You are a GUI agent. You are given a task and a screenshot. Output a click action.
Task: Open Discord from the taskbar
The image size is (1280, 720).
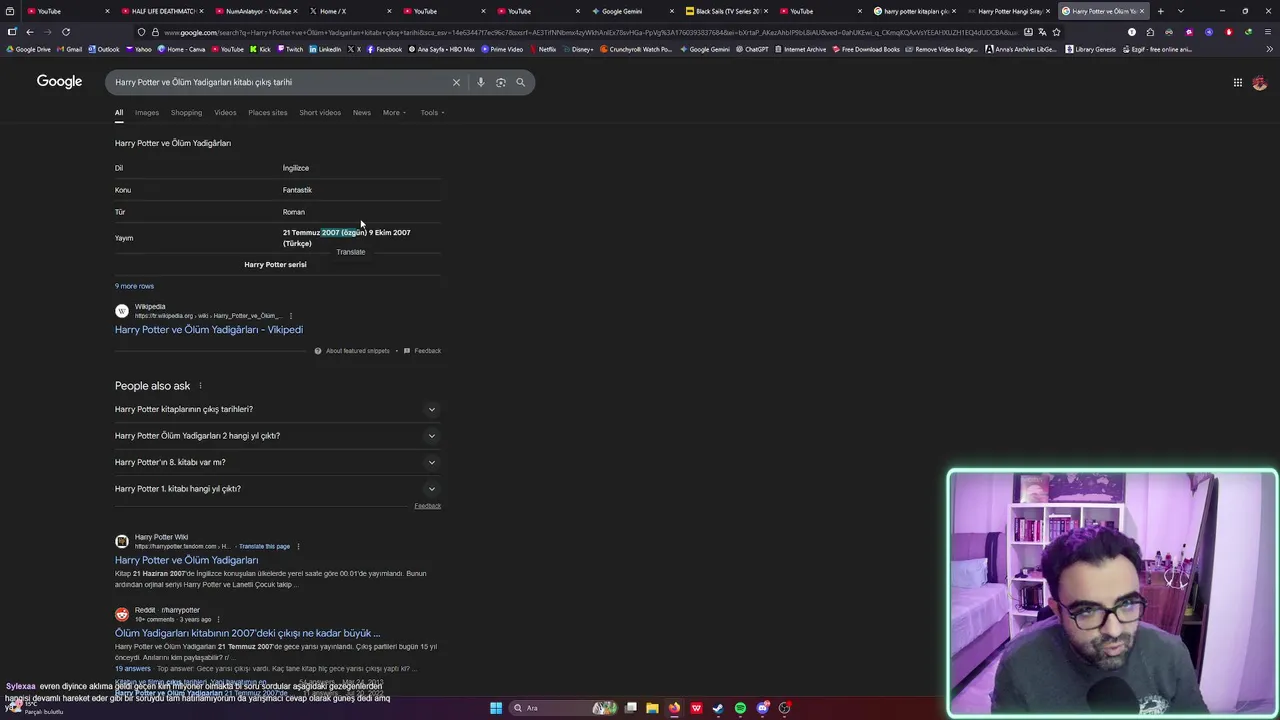pos(762,708)
